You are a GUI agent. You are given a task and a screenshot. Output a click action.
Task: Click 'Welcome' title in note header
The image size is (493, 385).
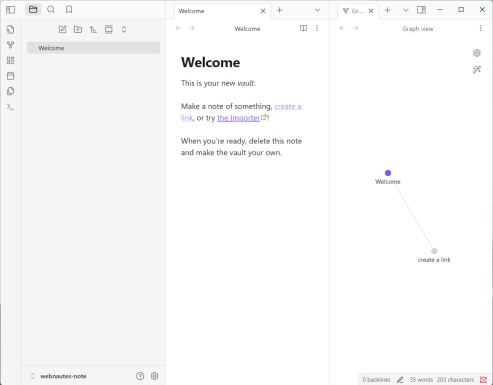click(247, 29)
